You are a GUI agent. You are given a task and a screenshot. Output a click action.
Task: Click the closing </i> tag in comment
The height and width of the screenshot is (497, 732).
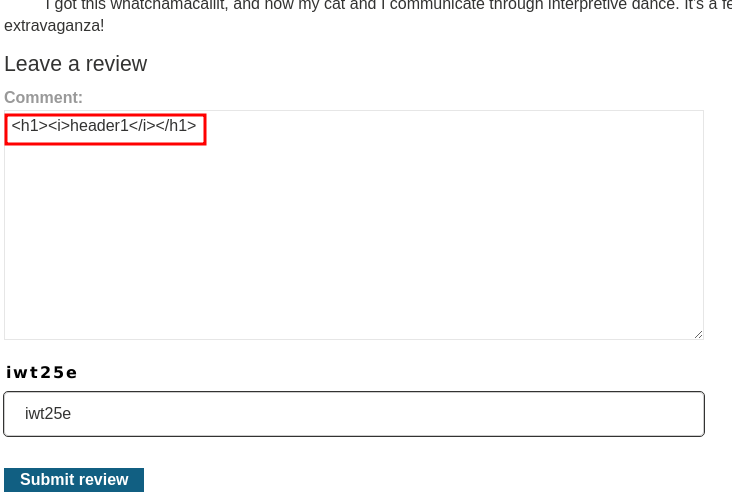(x=142, y=126)
